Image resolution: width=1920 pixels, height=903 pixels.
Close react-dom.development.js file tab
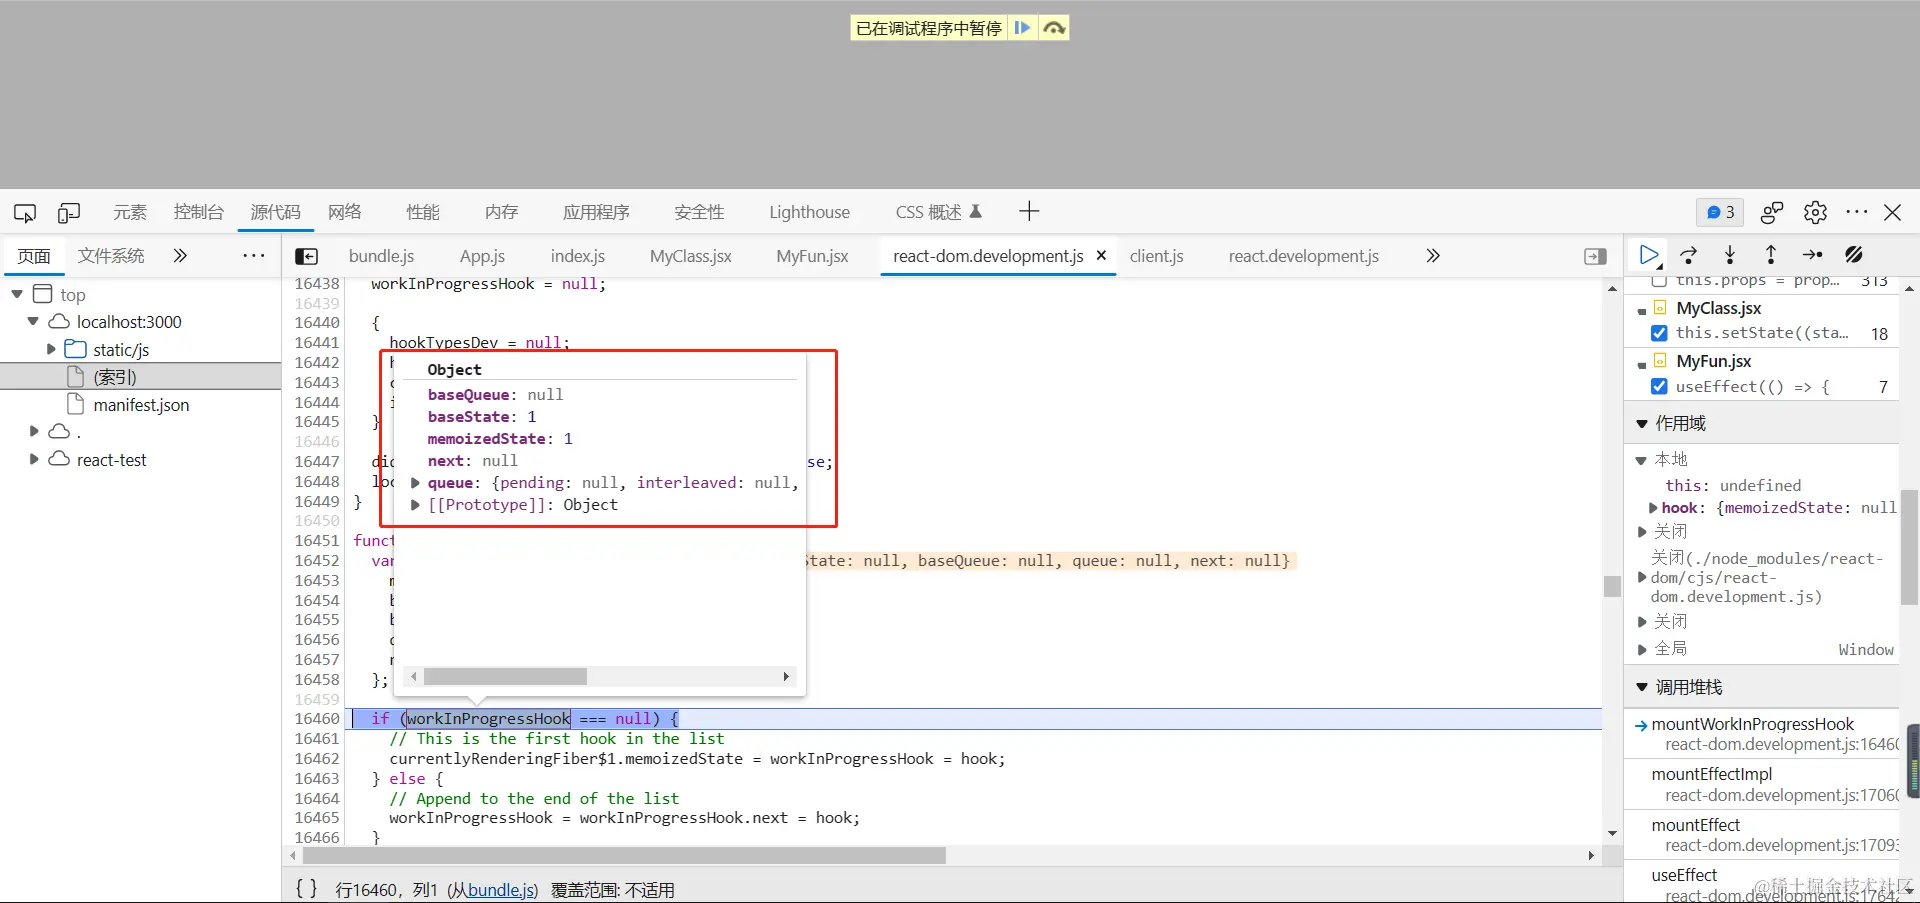pyautogui.click(x=1101, y=255)
